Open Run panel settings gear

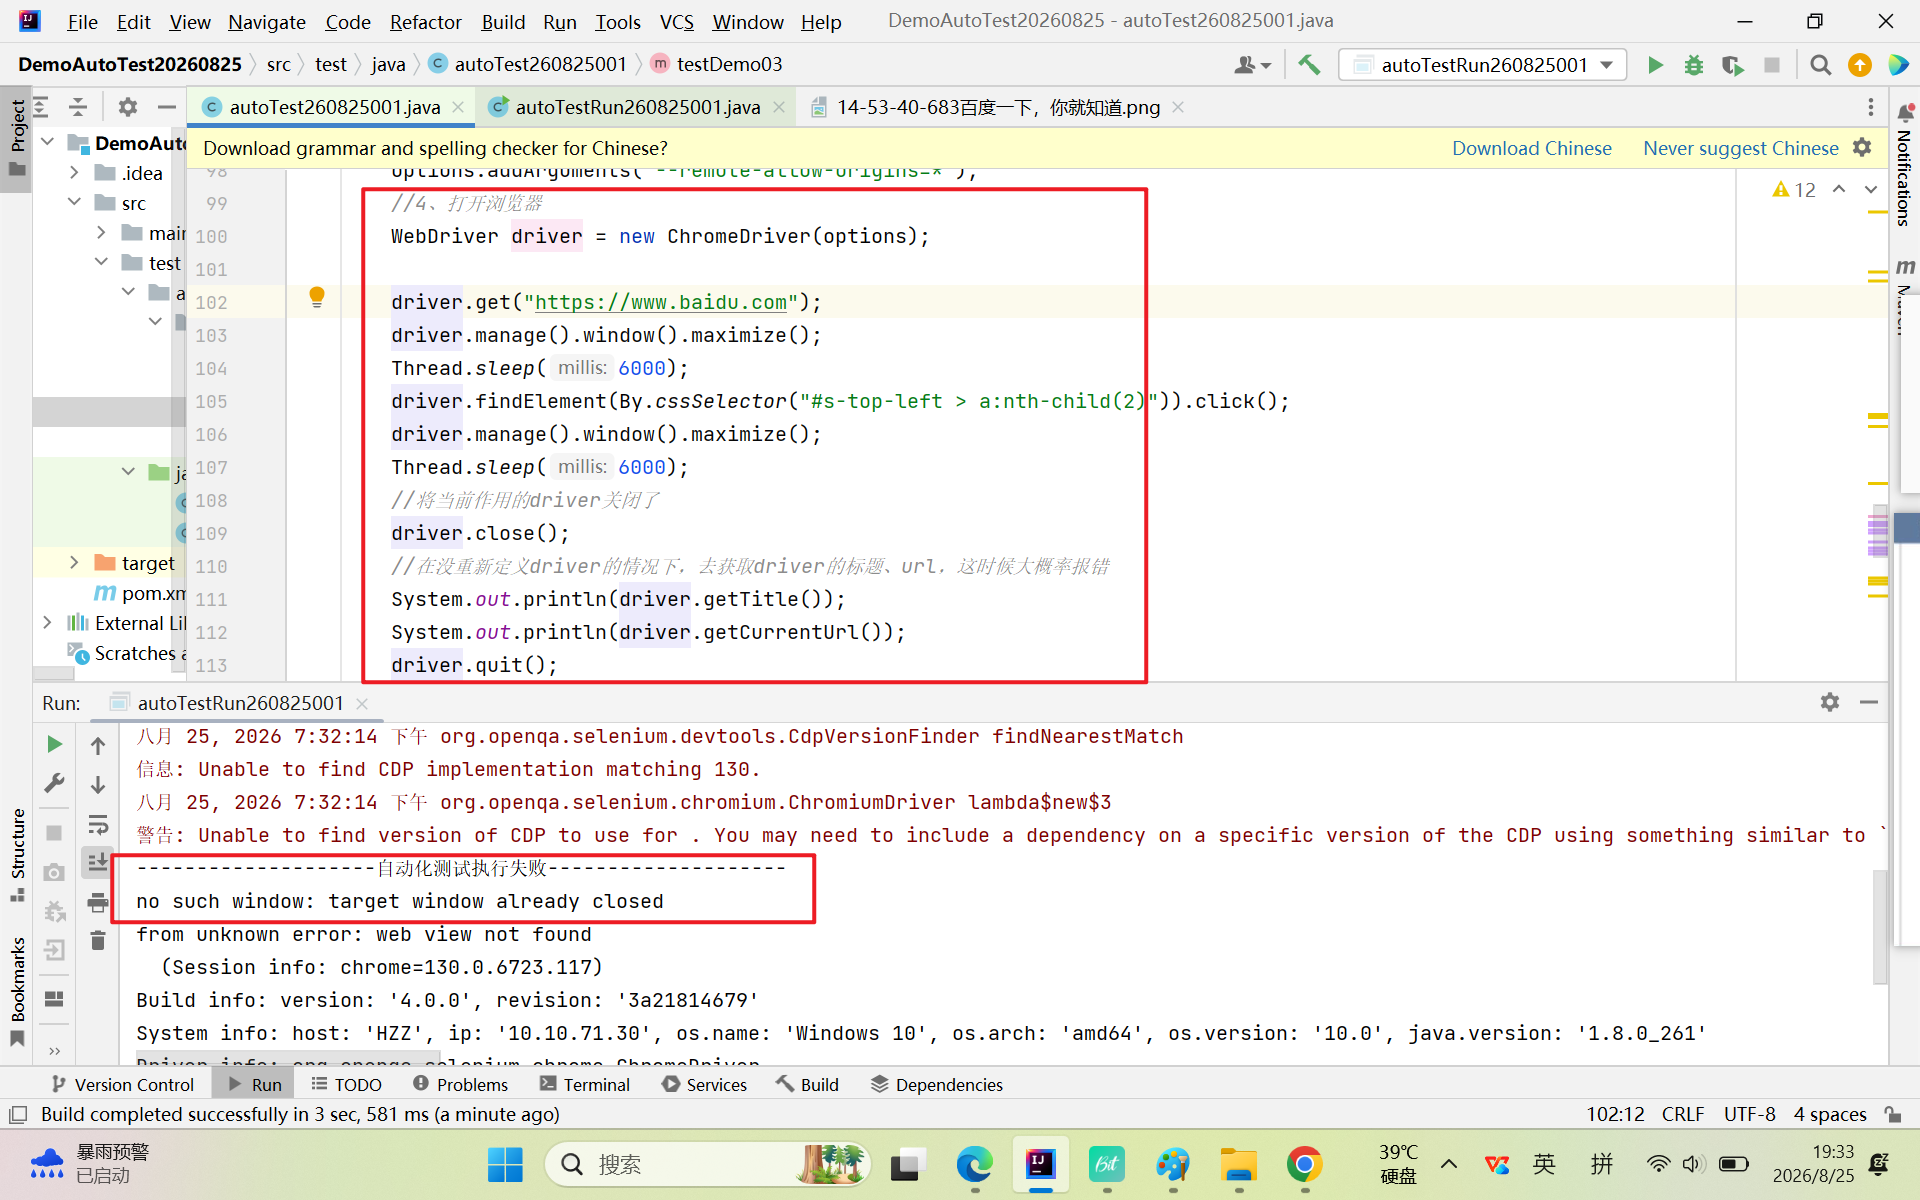click(x=1830, y=703)
